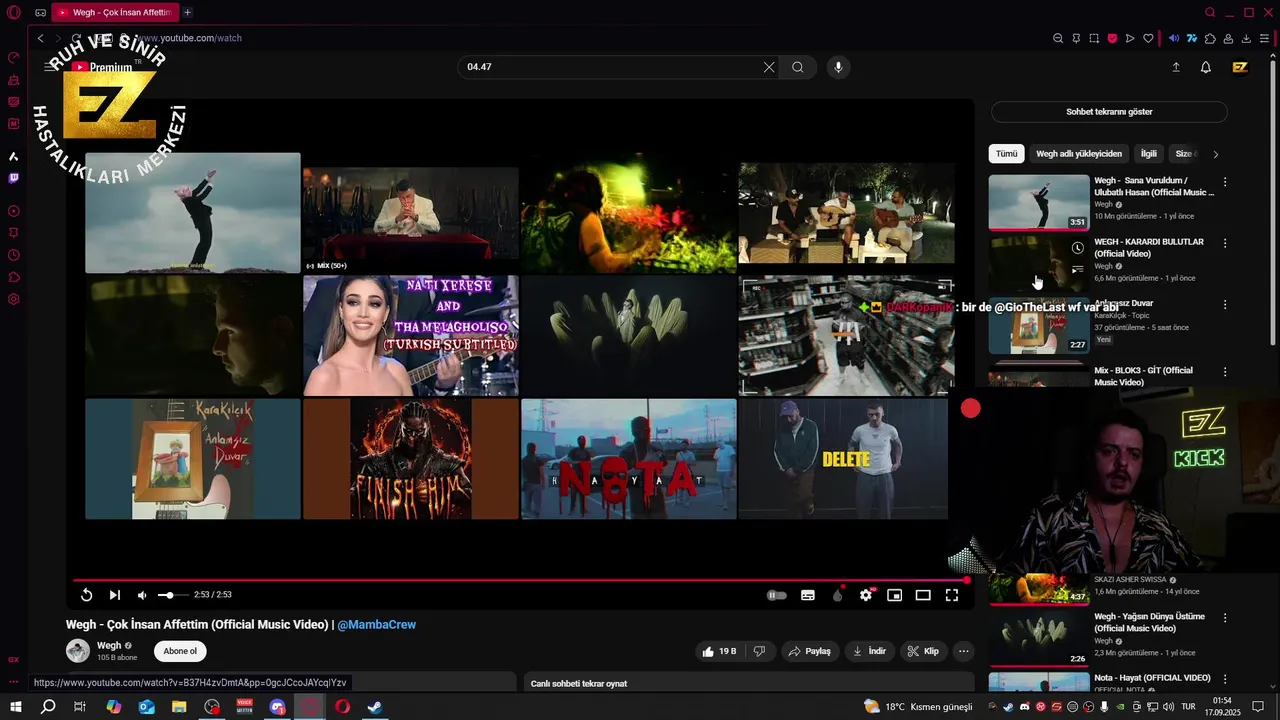
Task: Open Wegh channel avatar
Action: (x=78, y=651)
